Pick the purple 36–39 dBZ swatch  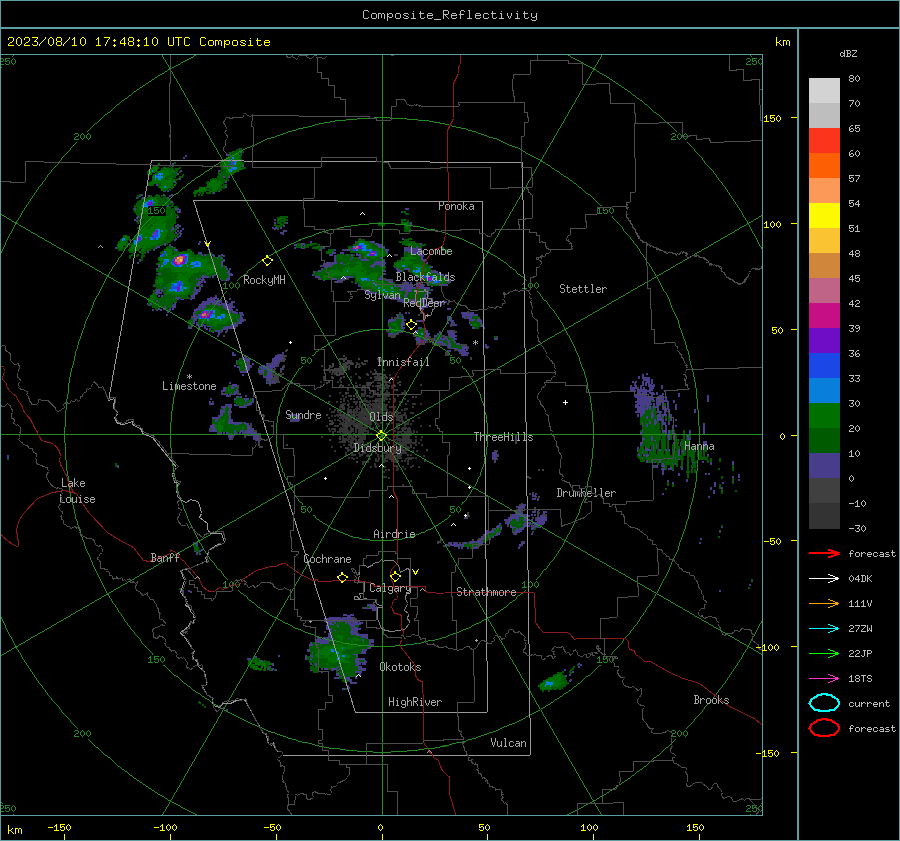point(824,341)
